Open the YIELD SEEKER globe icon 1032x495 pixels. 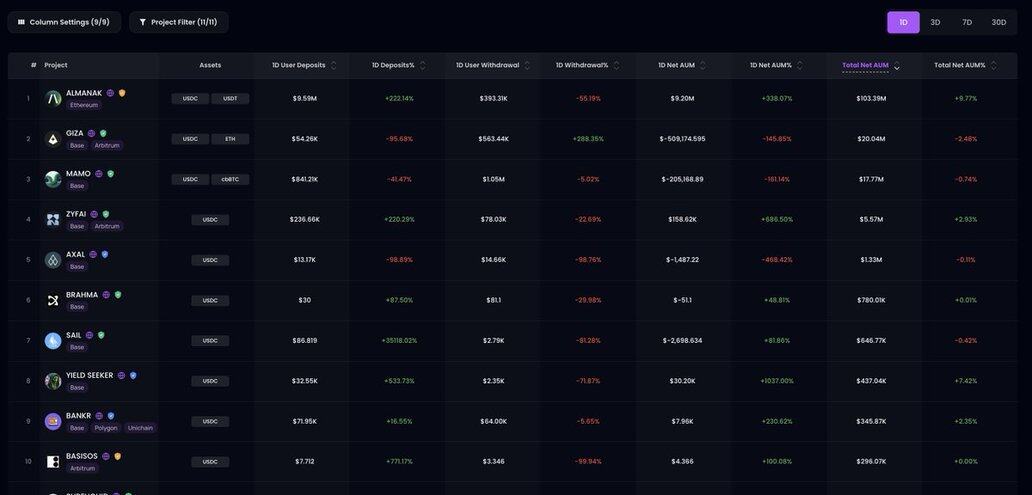122,376
